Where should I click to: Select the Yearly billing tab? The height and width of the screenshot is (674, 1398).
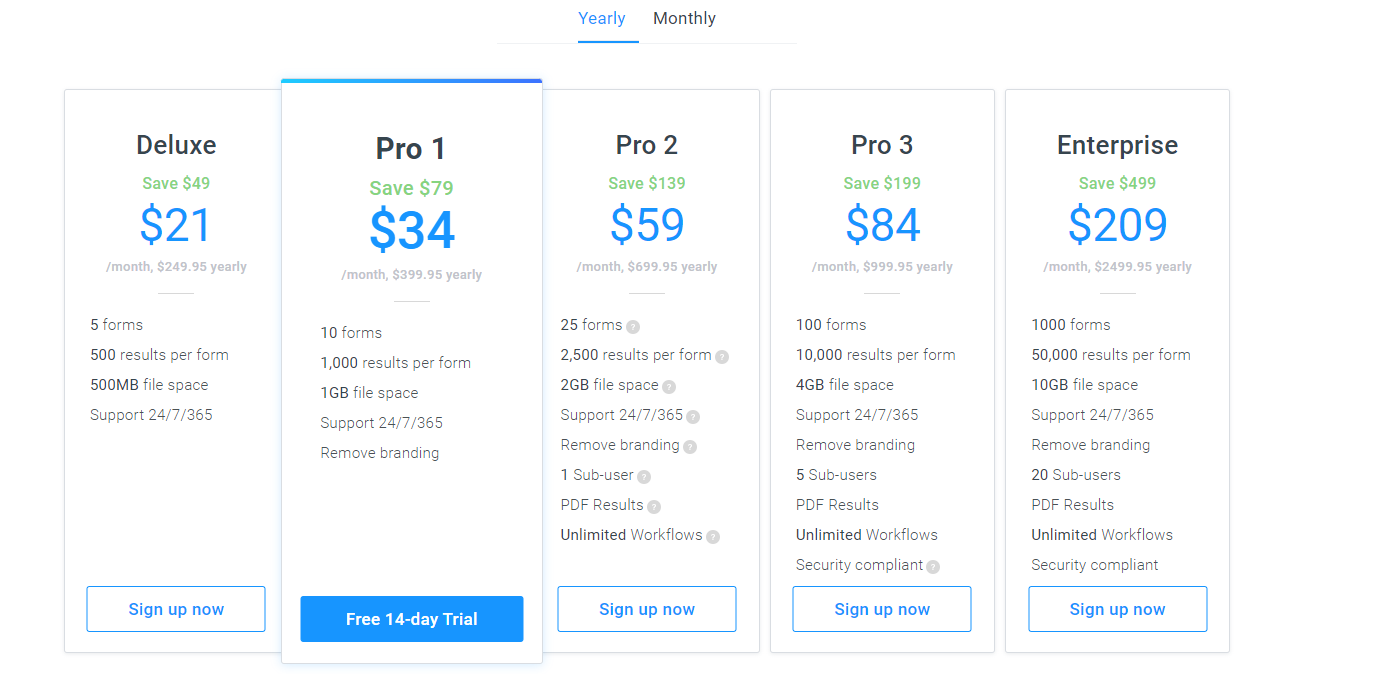coord(602,18)
